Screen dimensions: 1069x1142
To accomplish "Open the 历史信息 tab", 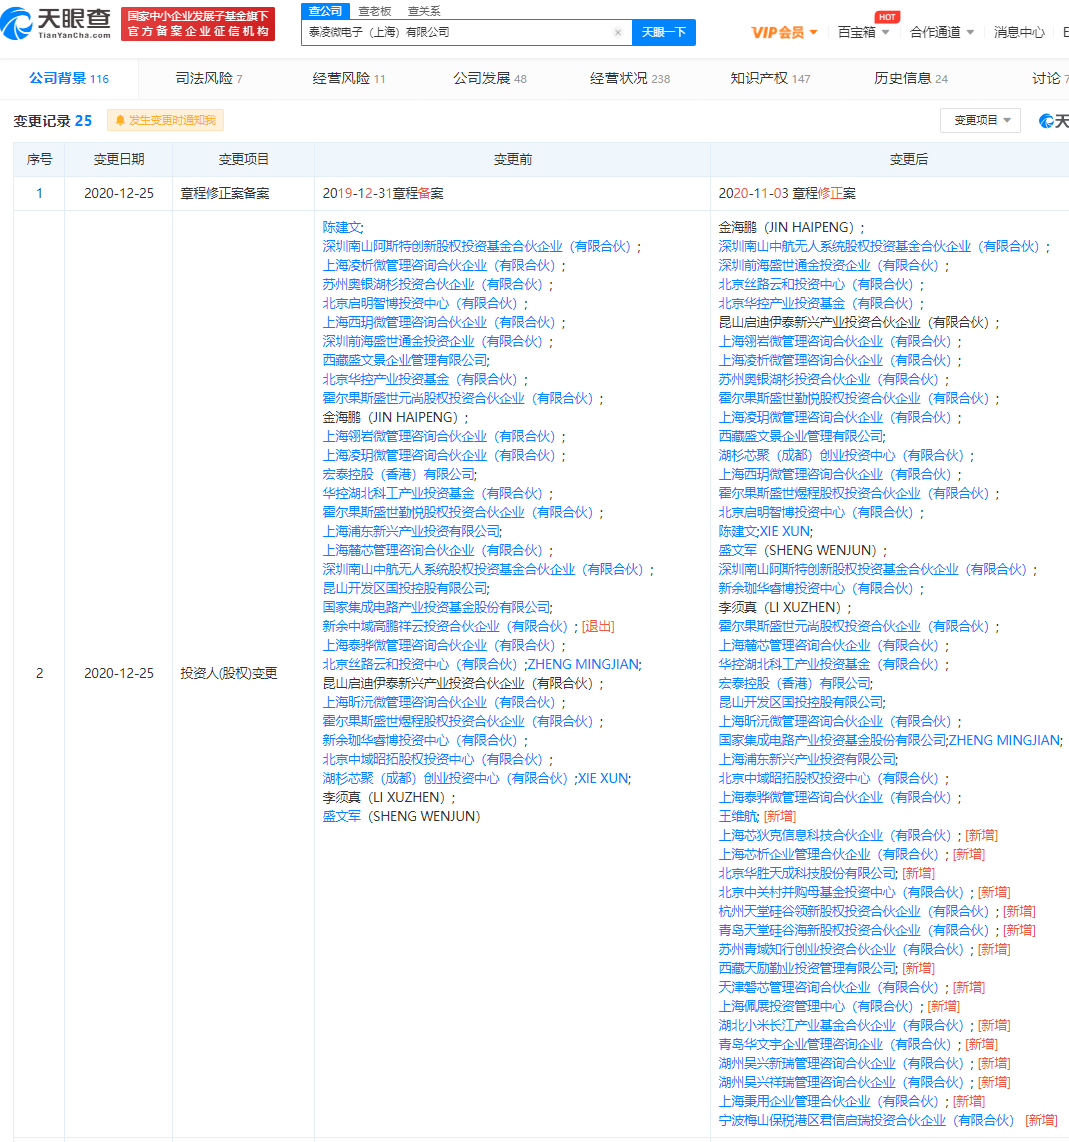I will [911, 78].
